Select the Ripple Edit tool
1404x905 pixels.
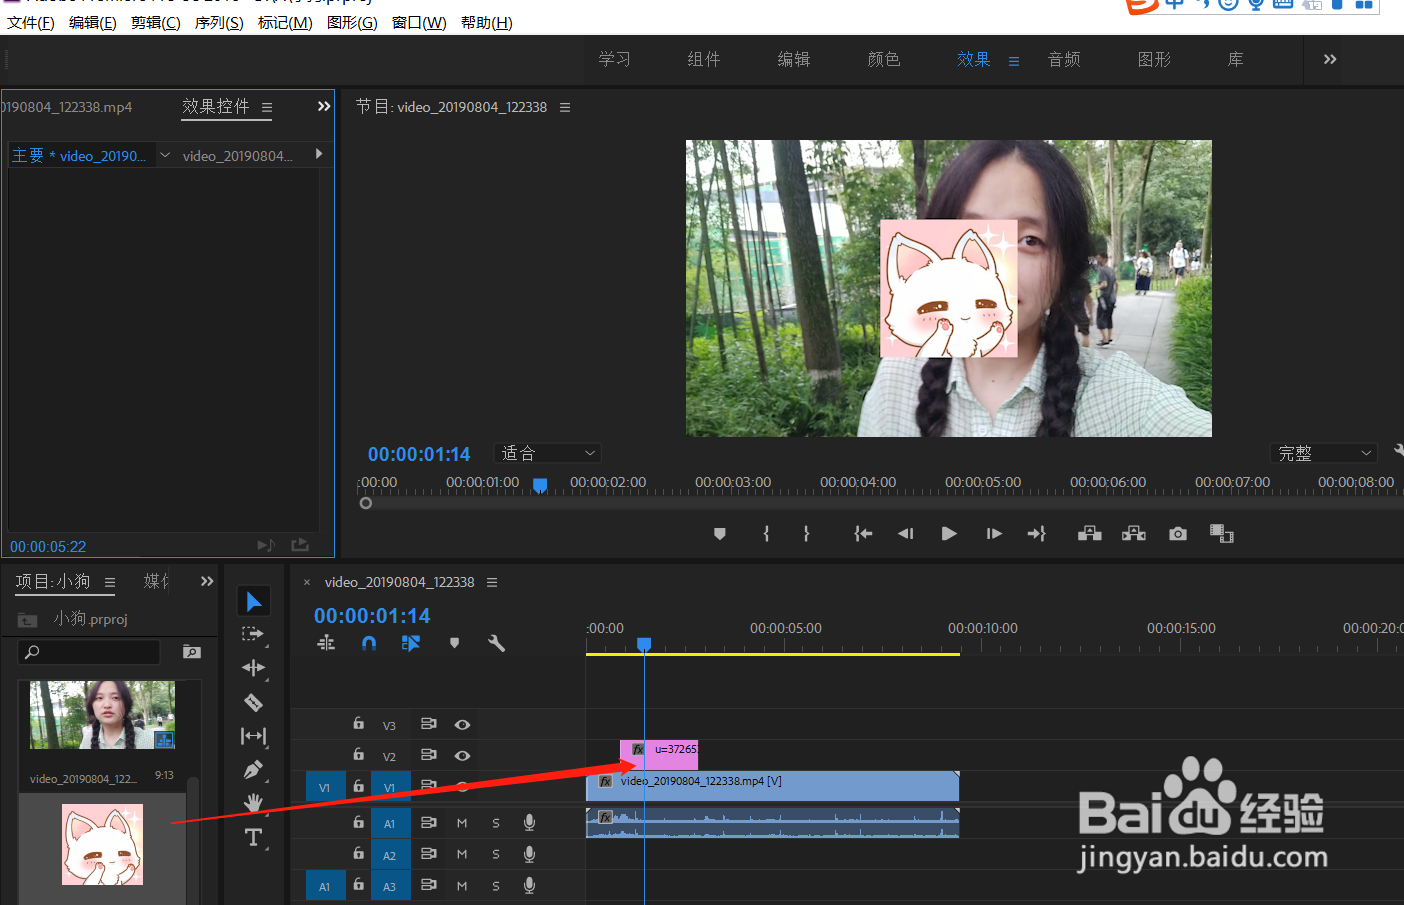(253, 667)
